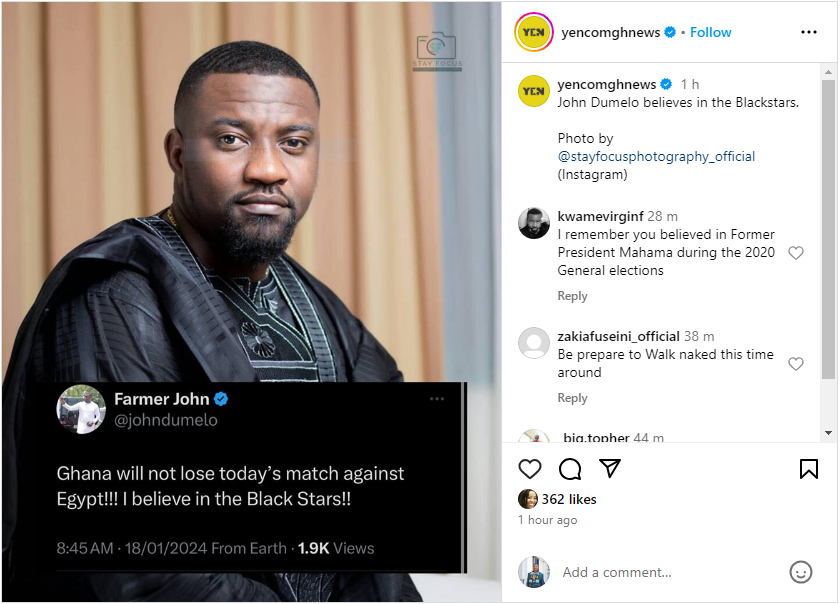Image resolution: width=840 pixels, height=604 pixels.
Task: Reply to kwamevirginf's comment
Action: [572, 296]
